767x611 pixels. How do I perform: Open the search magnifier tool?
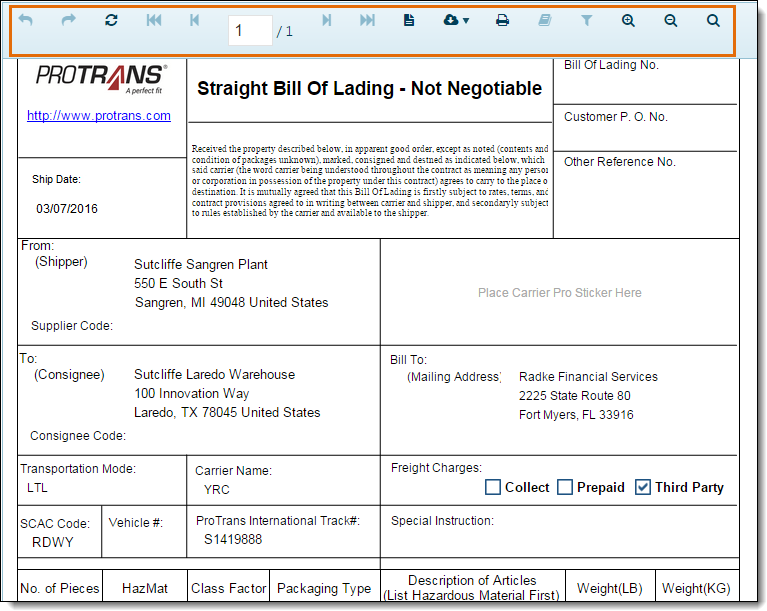(713, 20)
